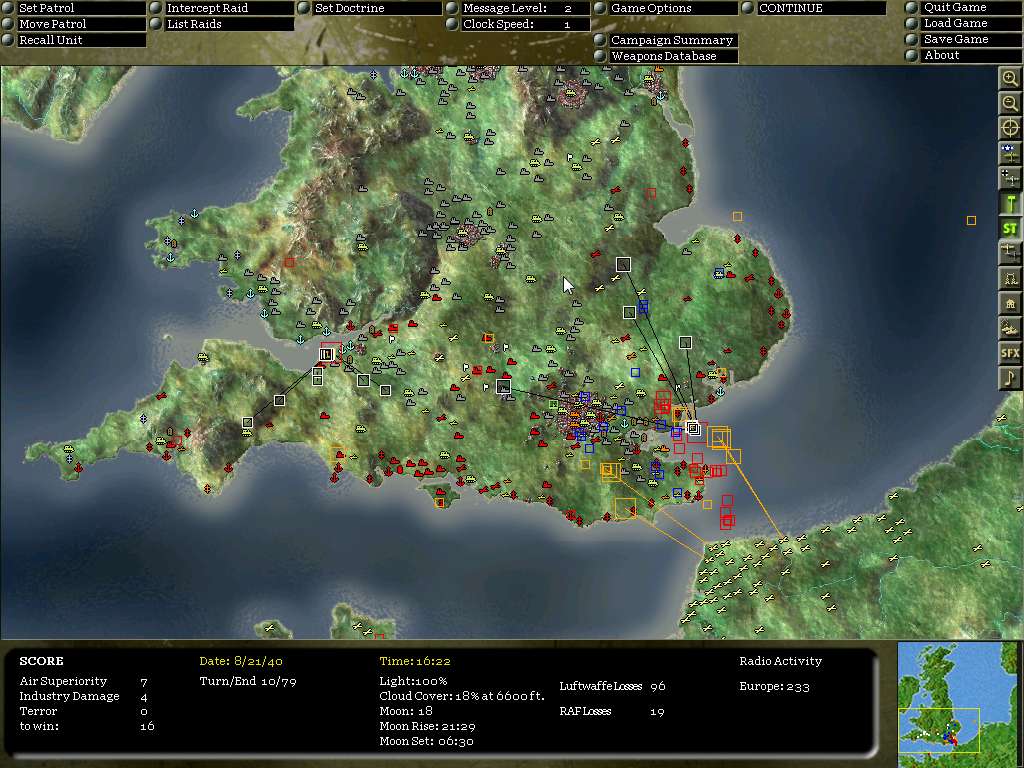Click the Turn/End 10/79 text

(x=248, y=681)
